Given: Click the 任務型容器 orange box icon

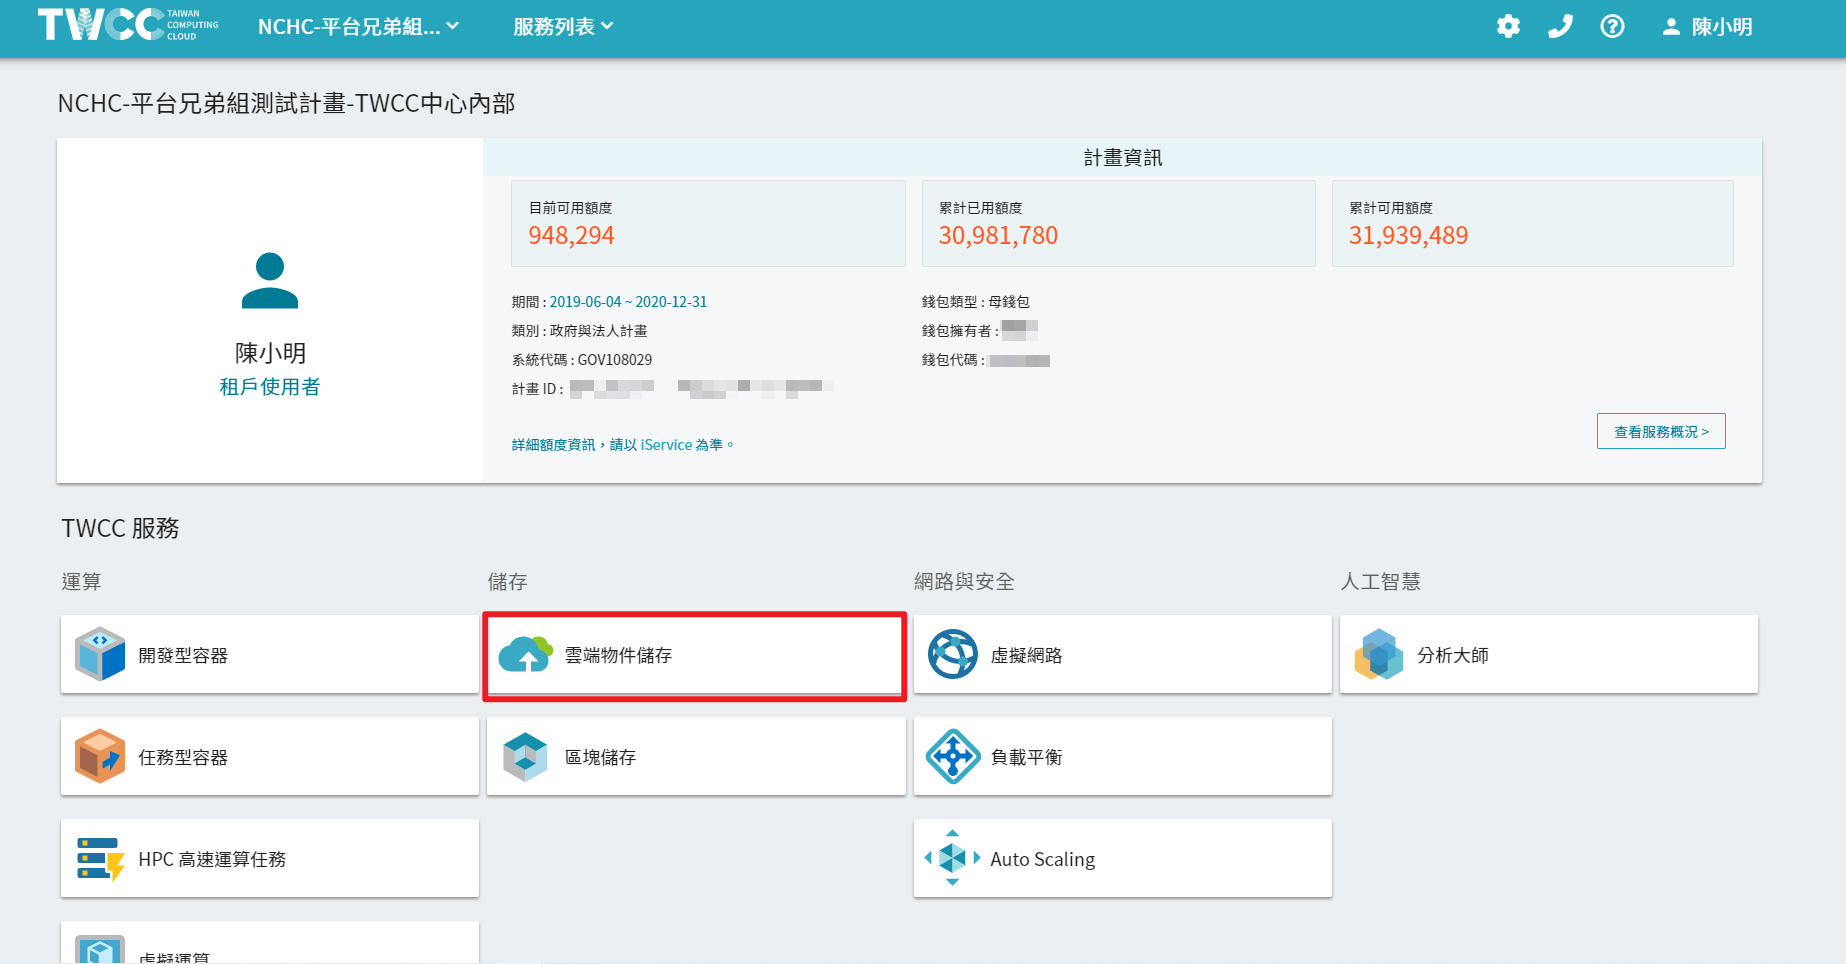Looking at the screenshot, I should click(x=100, y=757).
